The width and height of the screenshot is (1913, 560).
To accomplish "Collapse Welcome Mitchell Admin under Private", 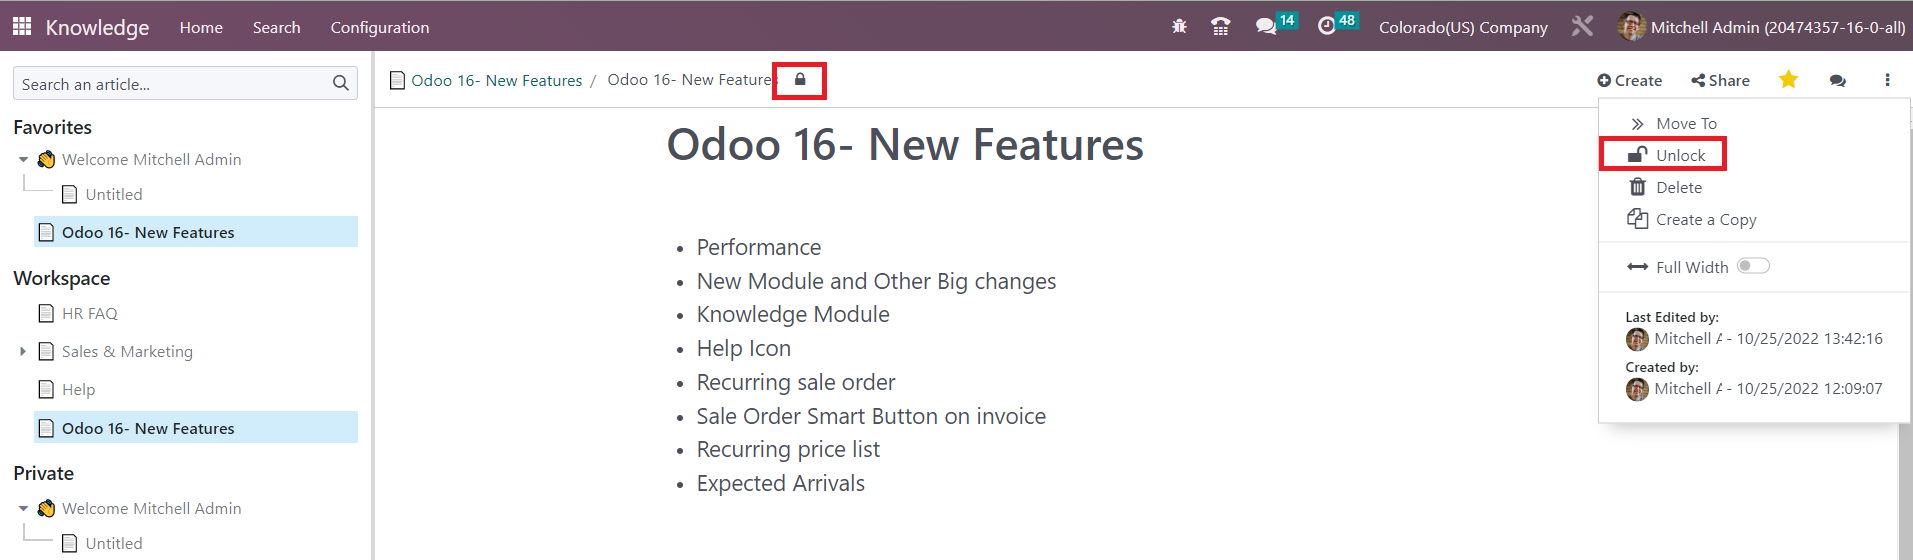I will pyautogui.click(x=23, y=509).
